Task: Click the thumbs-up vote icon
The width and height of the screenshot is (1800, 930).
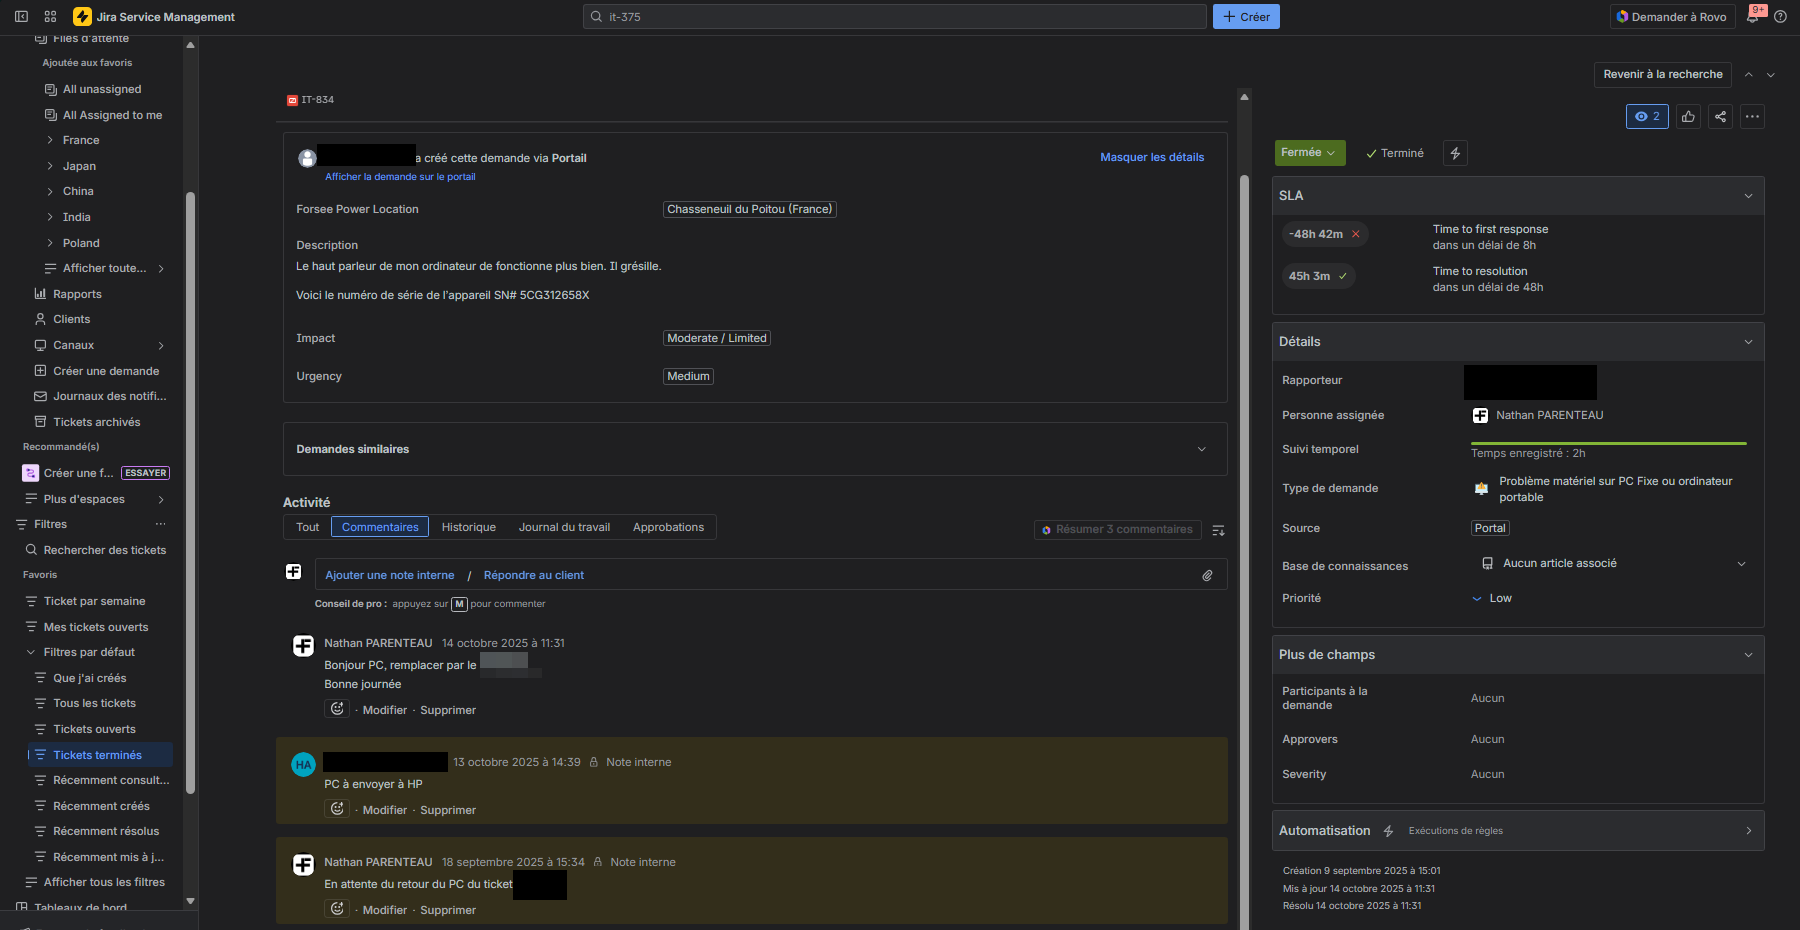Action: [x=1688, y=117]
